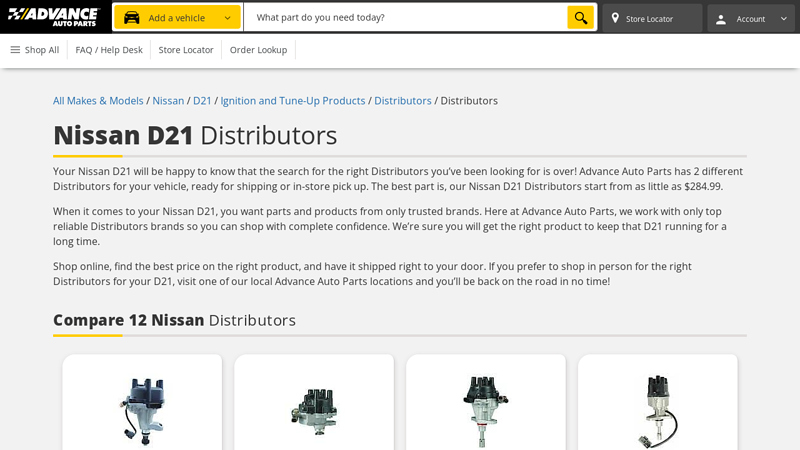The height and width of the screenshot is (450, 800).
Task: Open the fourth distributor product thumbnail
Action: click(658, 411)
